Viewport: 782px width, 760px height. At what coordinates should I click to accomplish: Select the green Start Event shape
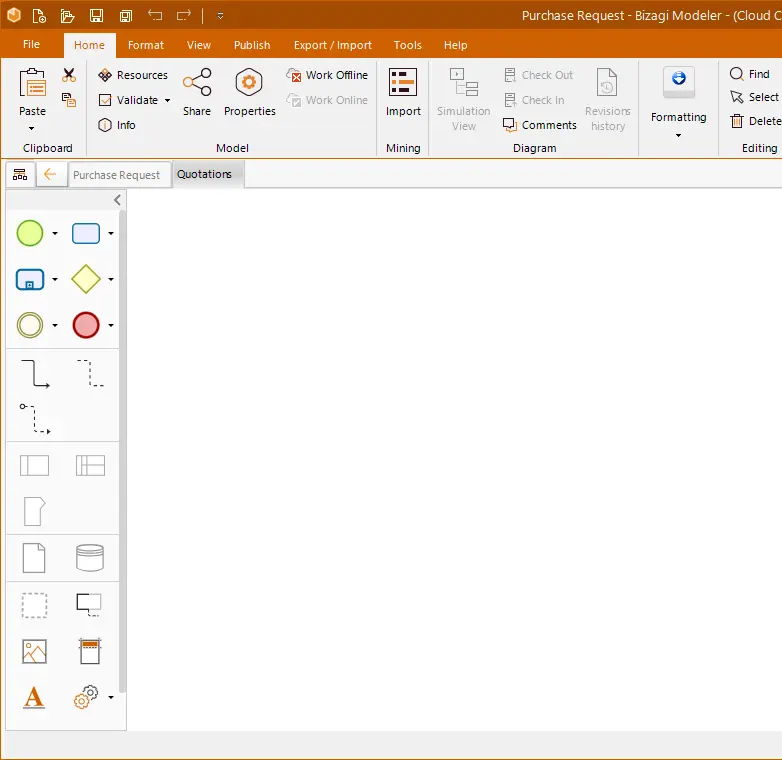pyautogui.click(x=30, y=233)
